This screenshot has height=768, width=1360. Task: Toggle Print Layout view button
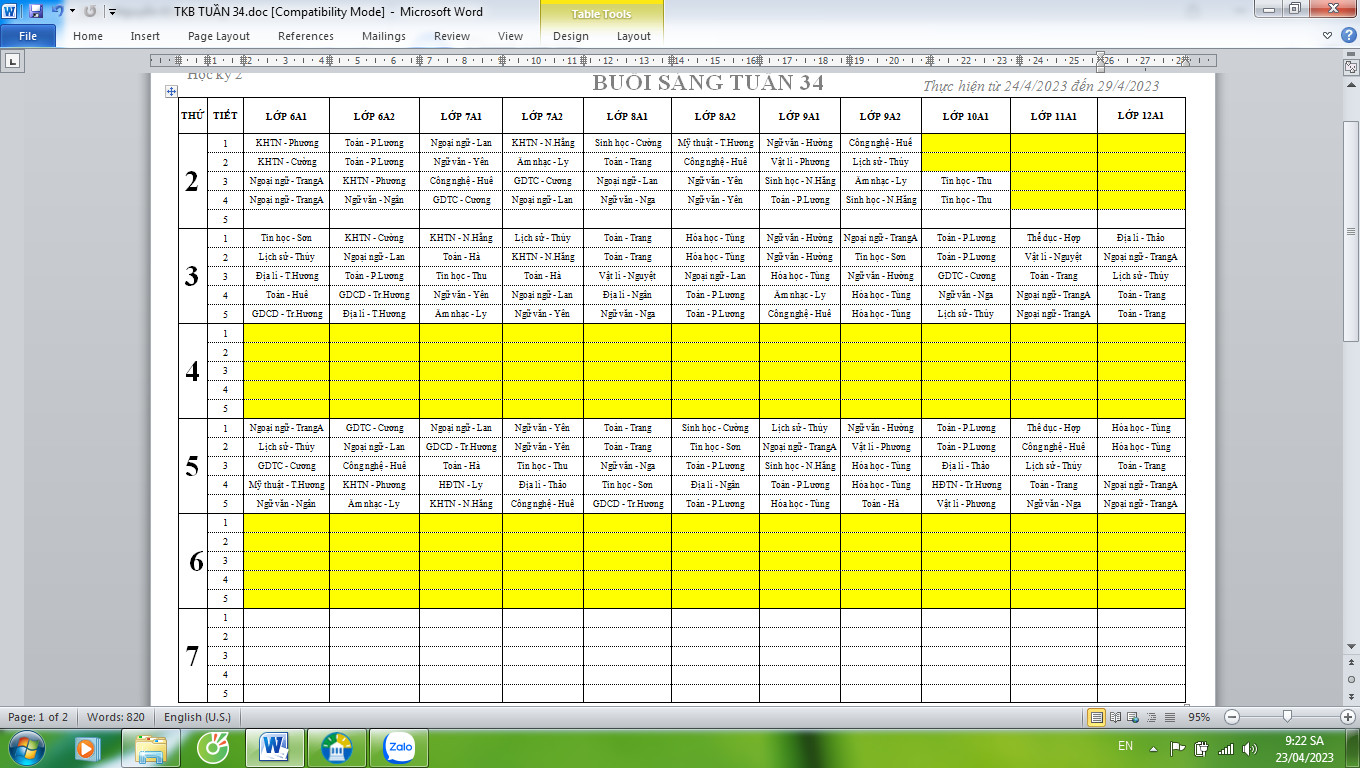coord(1097,717)
